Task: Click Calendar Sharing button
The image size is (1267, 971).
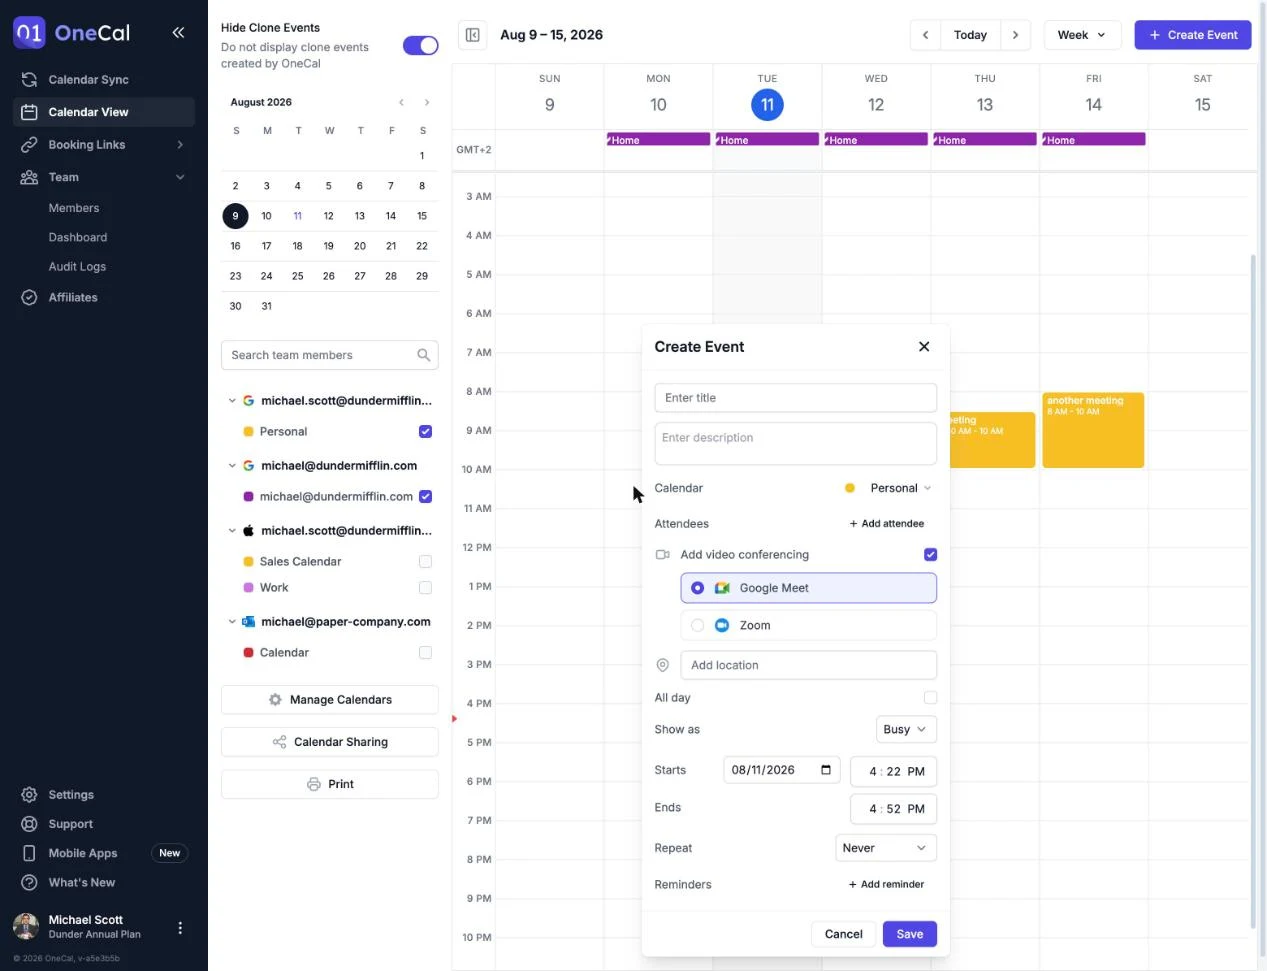Action: tap(330, 742)
